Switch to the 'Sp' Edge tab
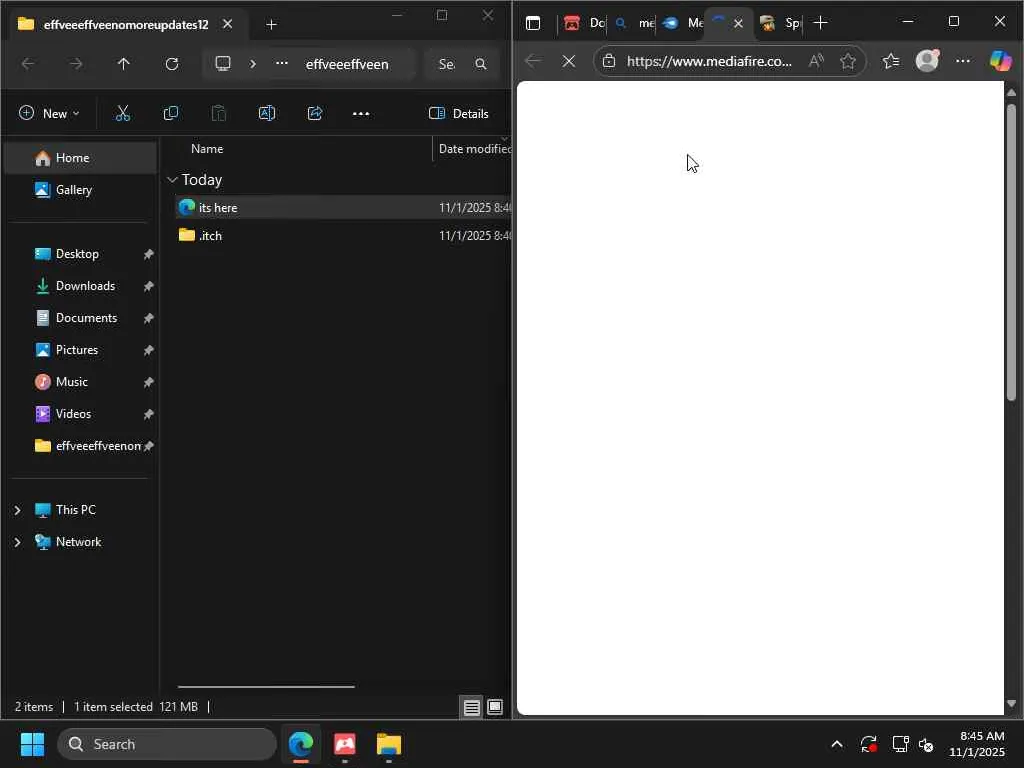Image resolution: width=1024 pixels, height=768 pixels. pyautogui.click(x=780, y=24)
